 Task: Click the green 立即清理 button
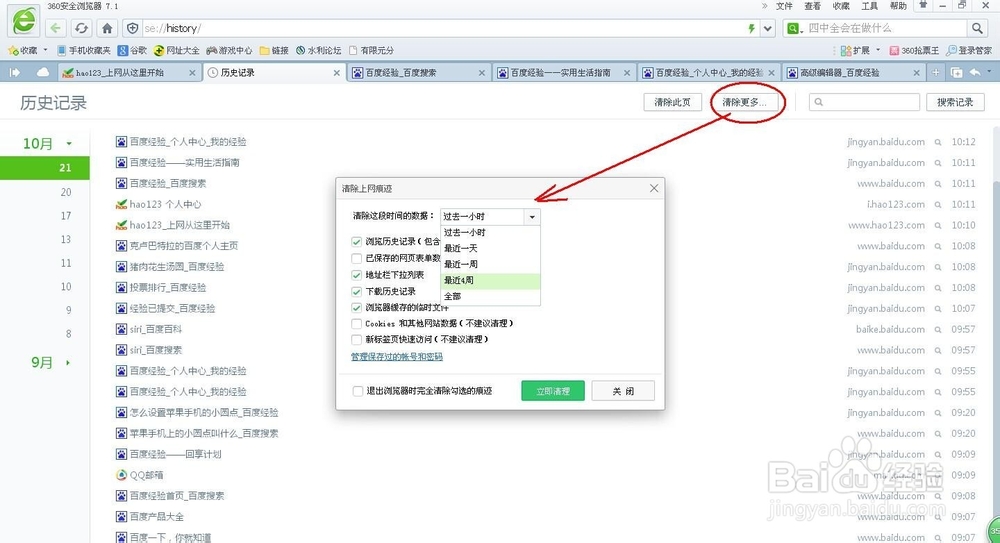(553, 391)
